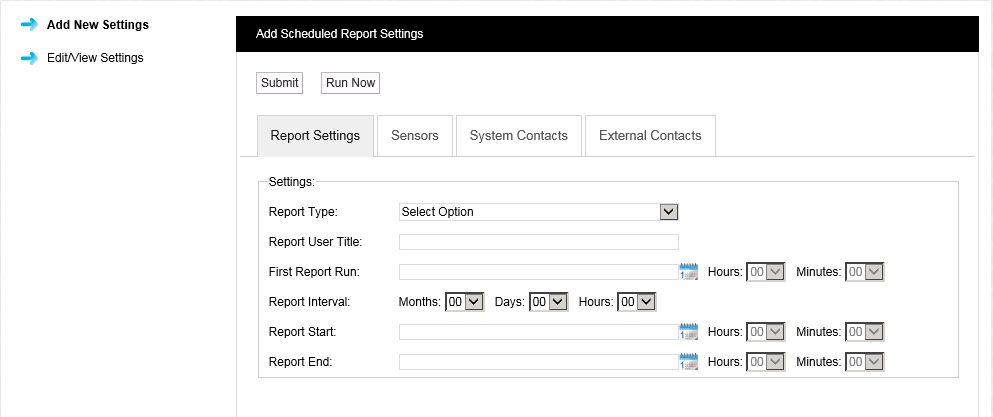The width and height of the screenshot is (993, 417).
Task: Switch to the Sensors tab
Action: pos(415,136)
